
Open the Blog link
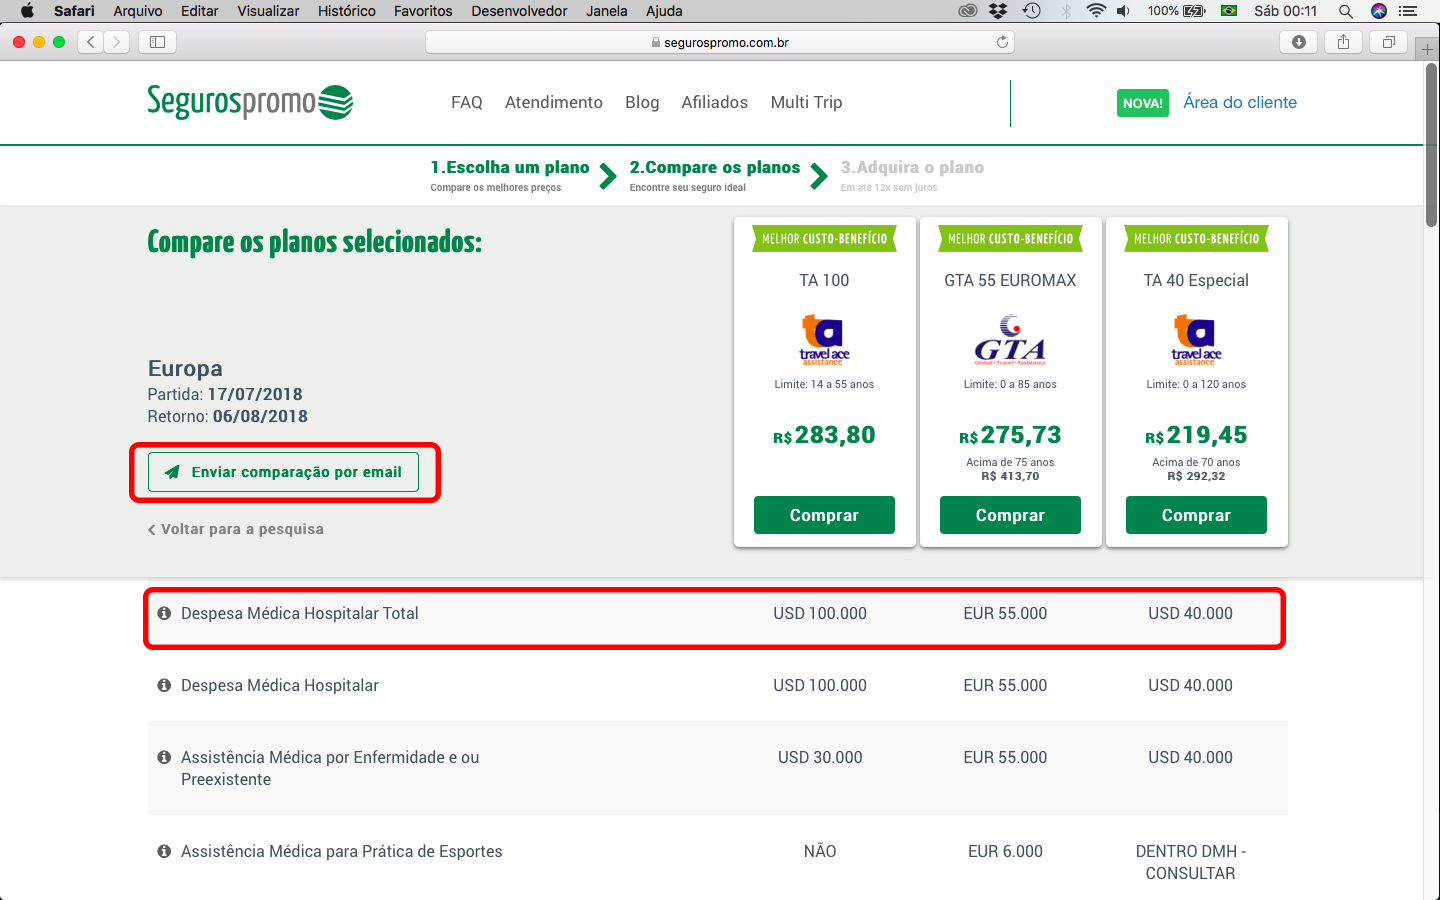(642, 102)
